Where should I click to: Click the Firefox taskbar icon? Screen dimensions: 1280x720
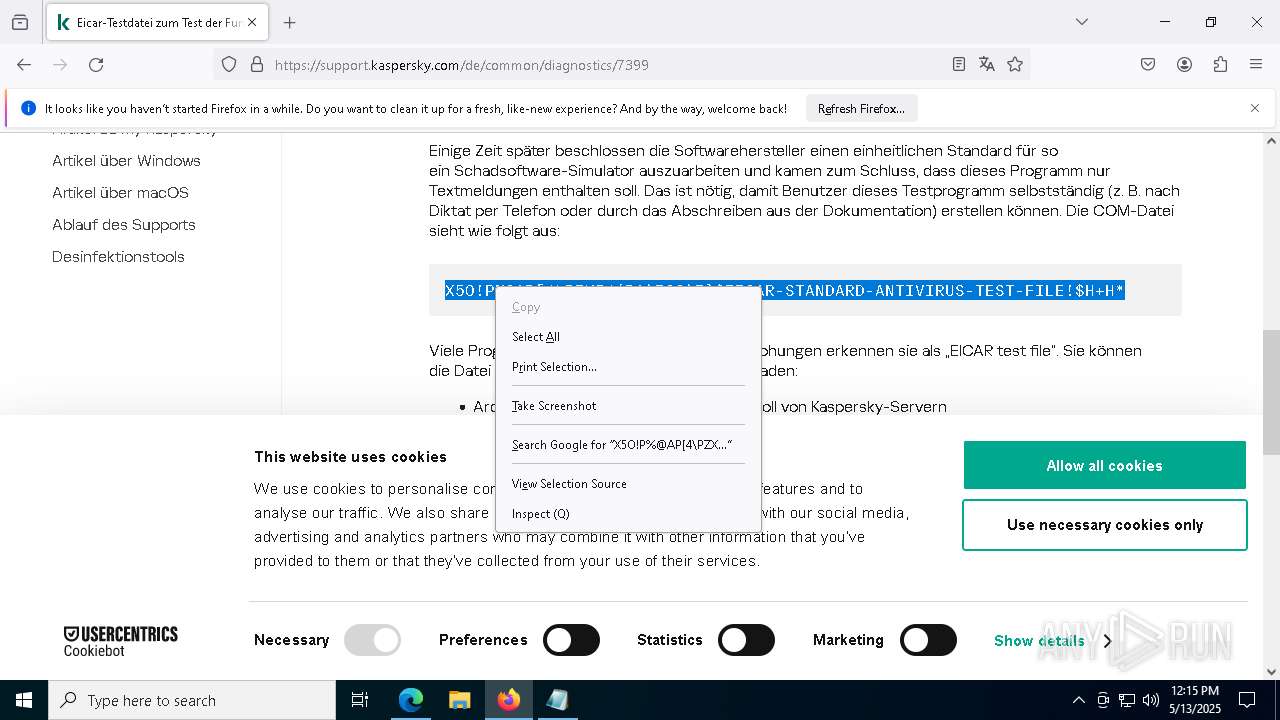click(x=508, y=700)
